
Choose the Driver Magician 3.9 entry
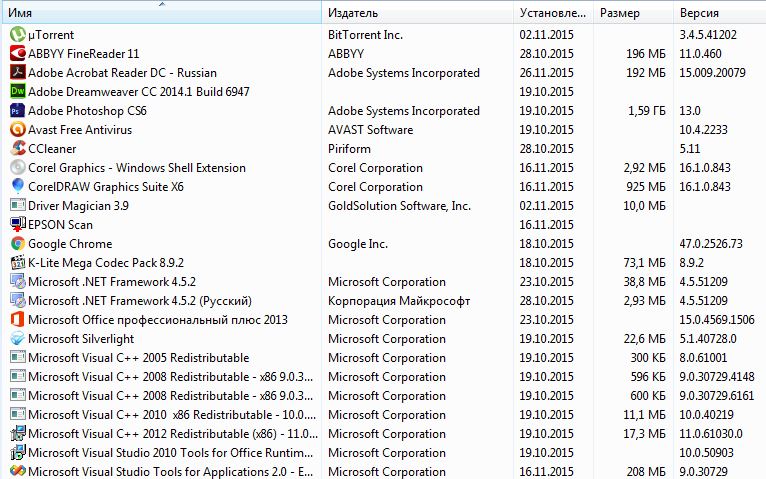pos(78,206)
